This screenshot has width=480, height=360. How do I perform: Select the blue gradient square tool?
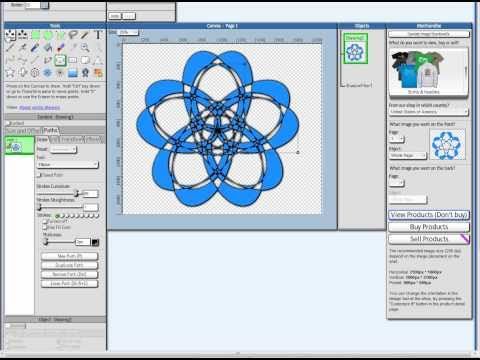[73, 73]
